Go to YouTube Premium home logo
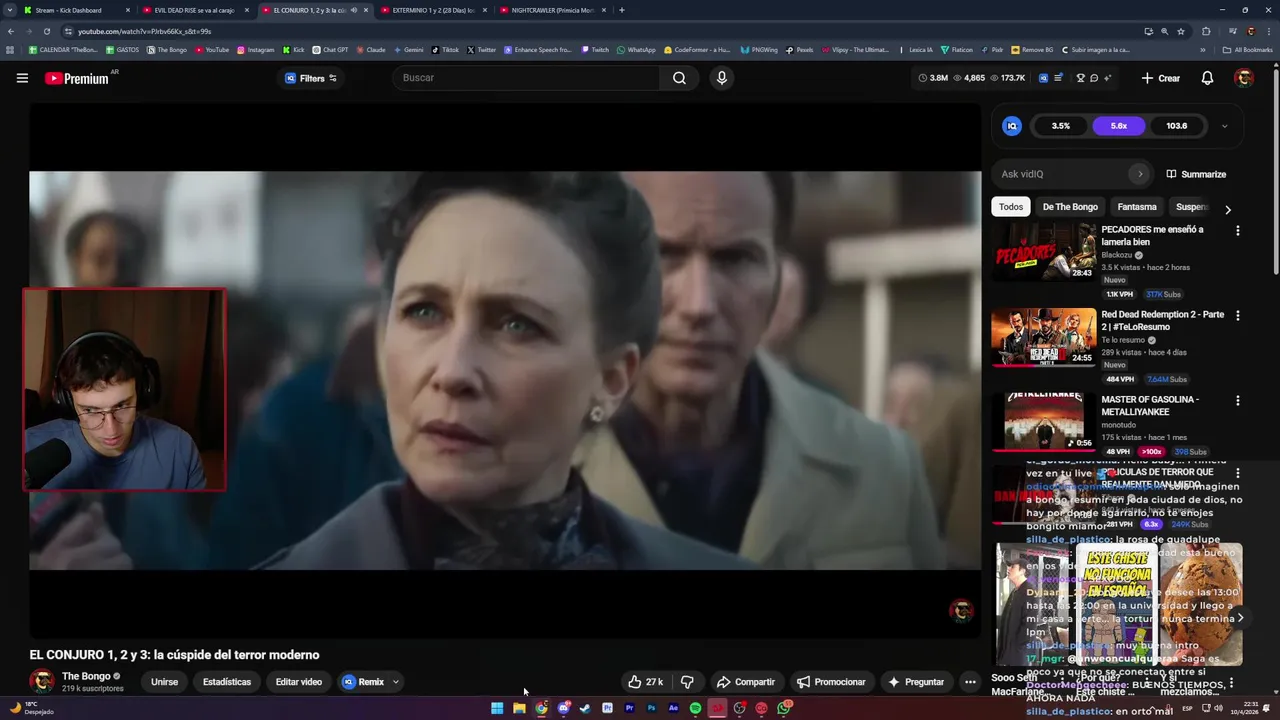 click(77, 78)
